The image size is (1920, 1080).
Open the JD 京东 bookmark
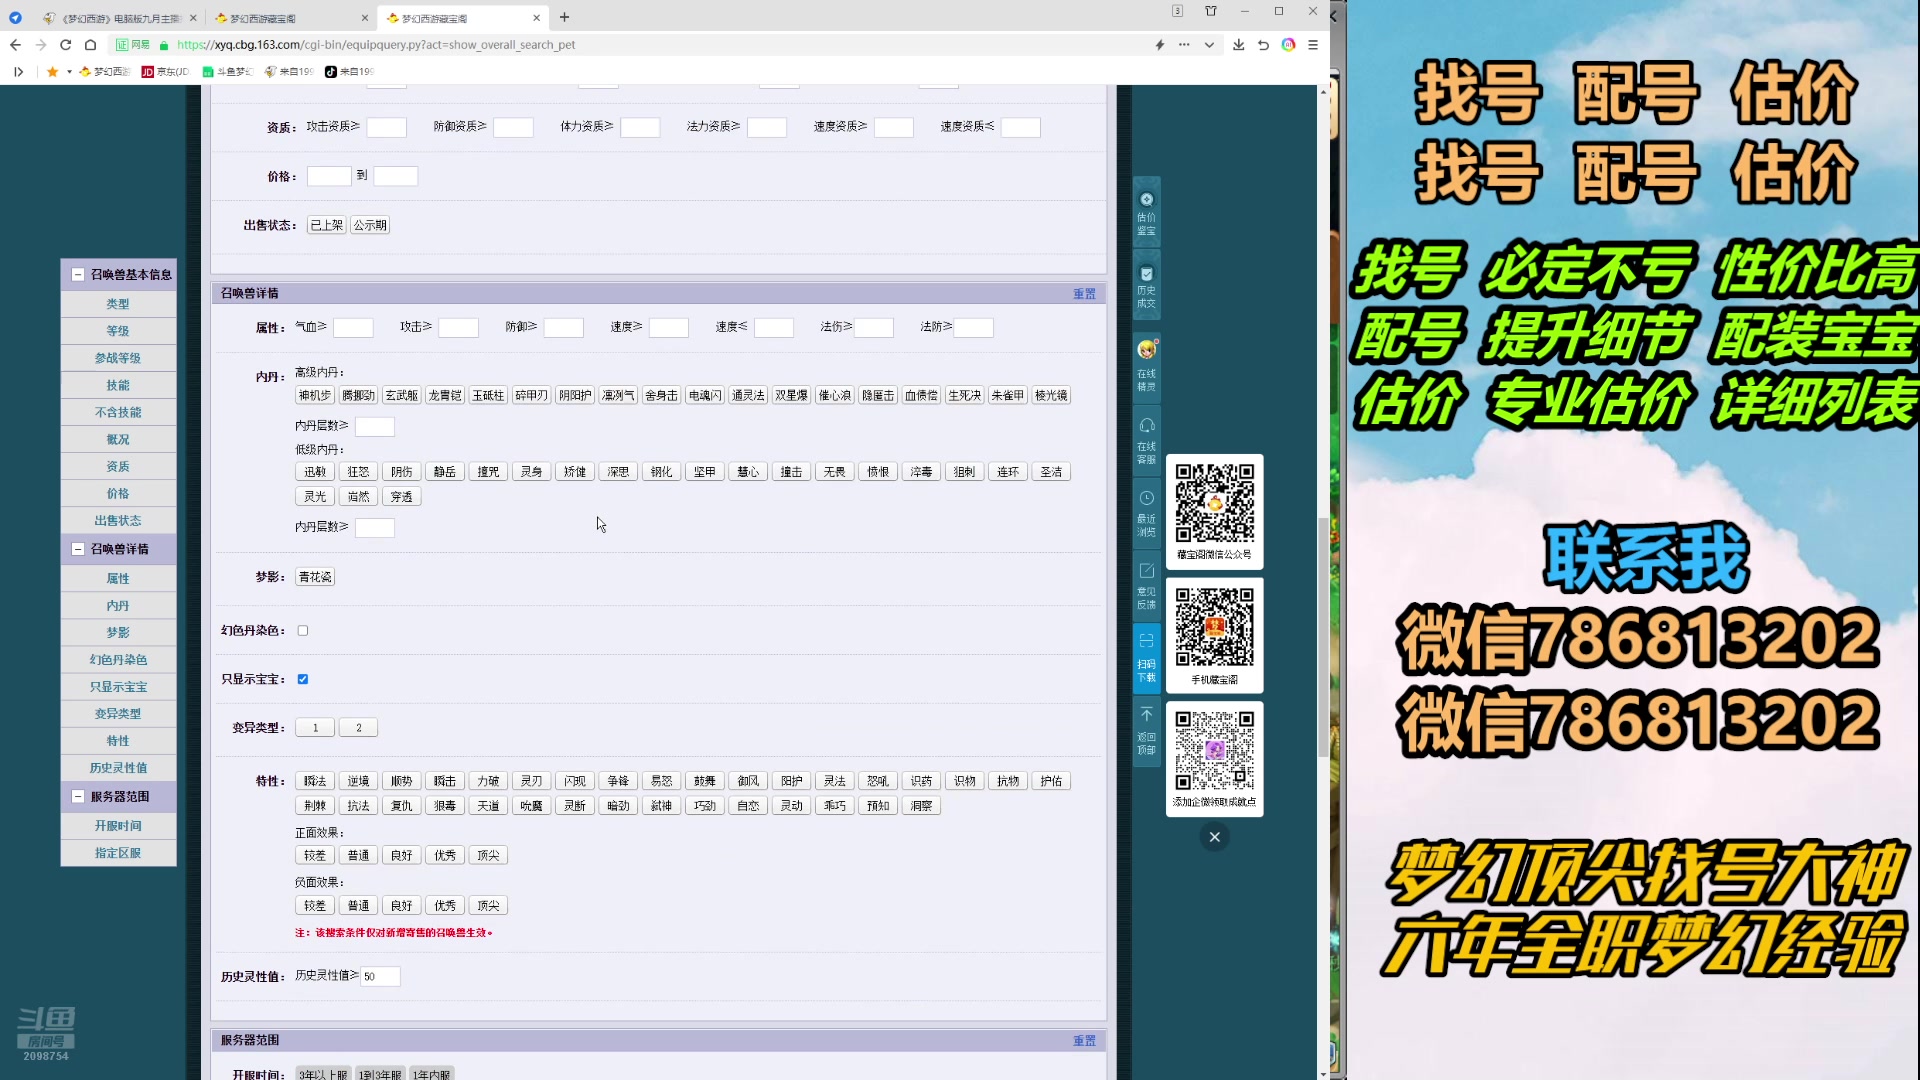click(x=166, y=72)
